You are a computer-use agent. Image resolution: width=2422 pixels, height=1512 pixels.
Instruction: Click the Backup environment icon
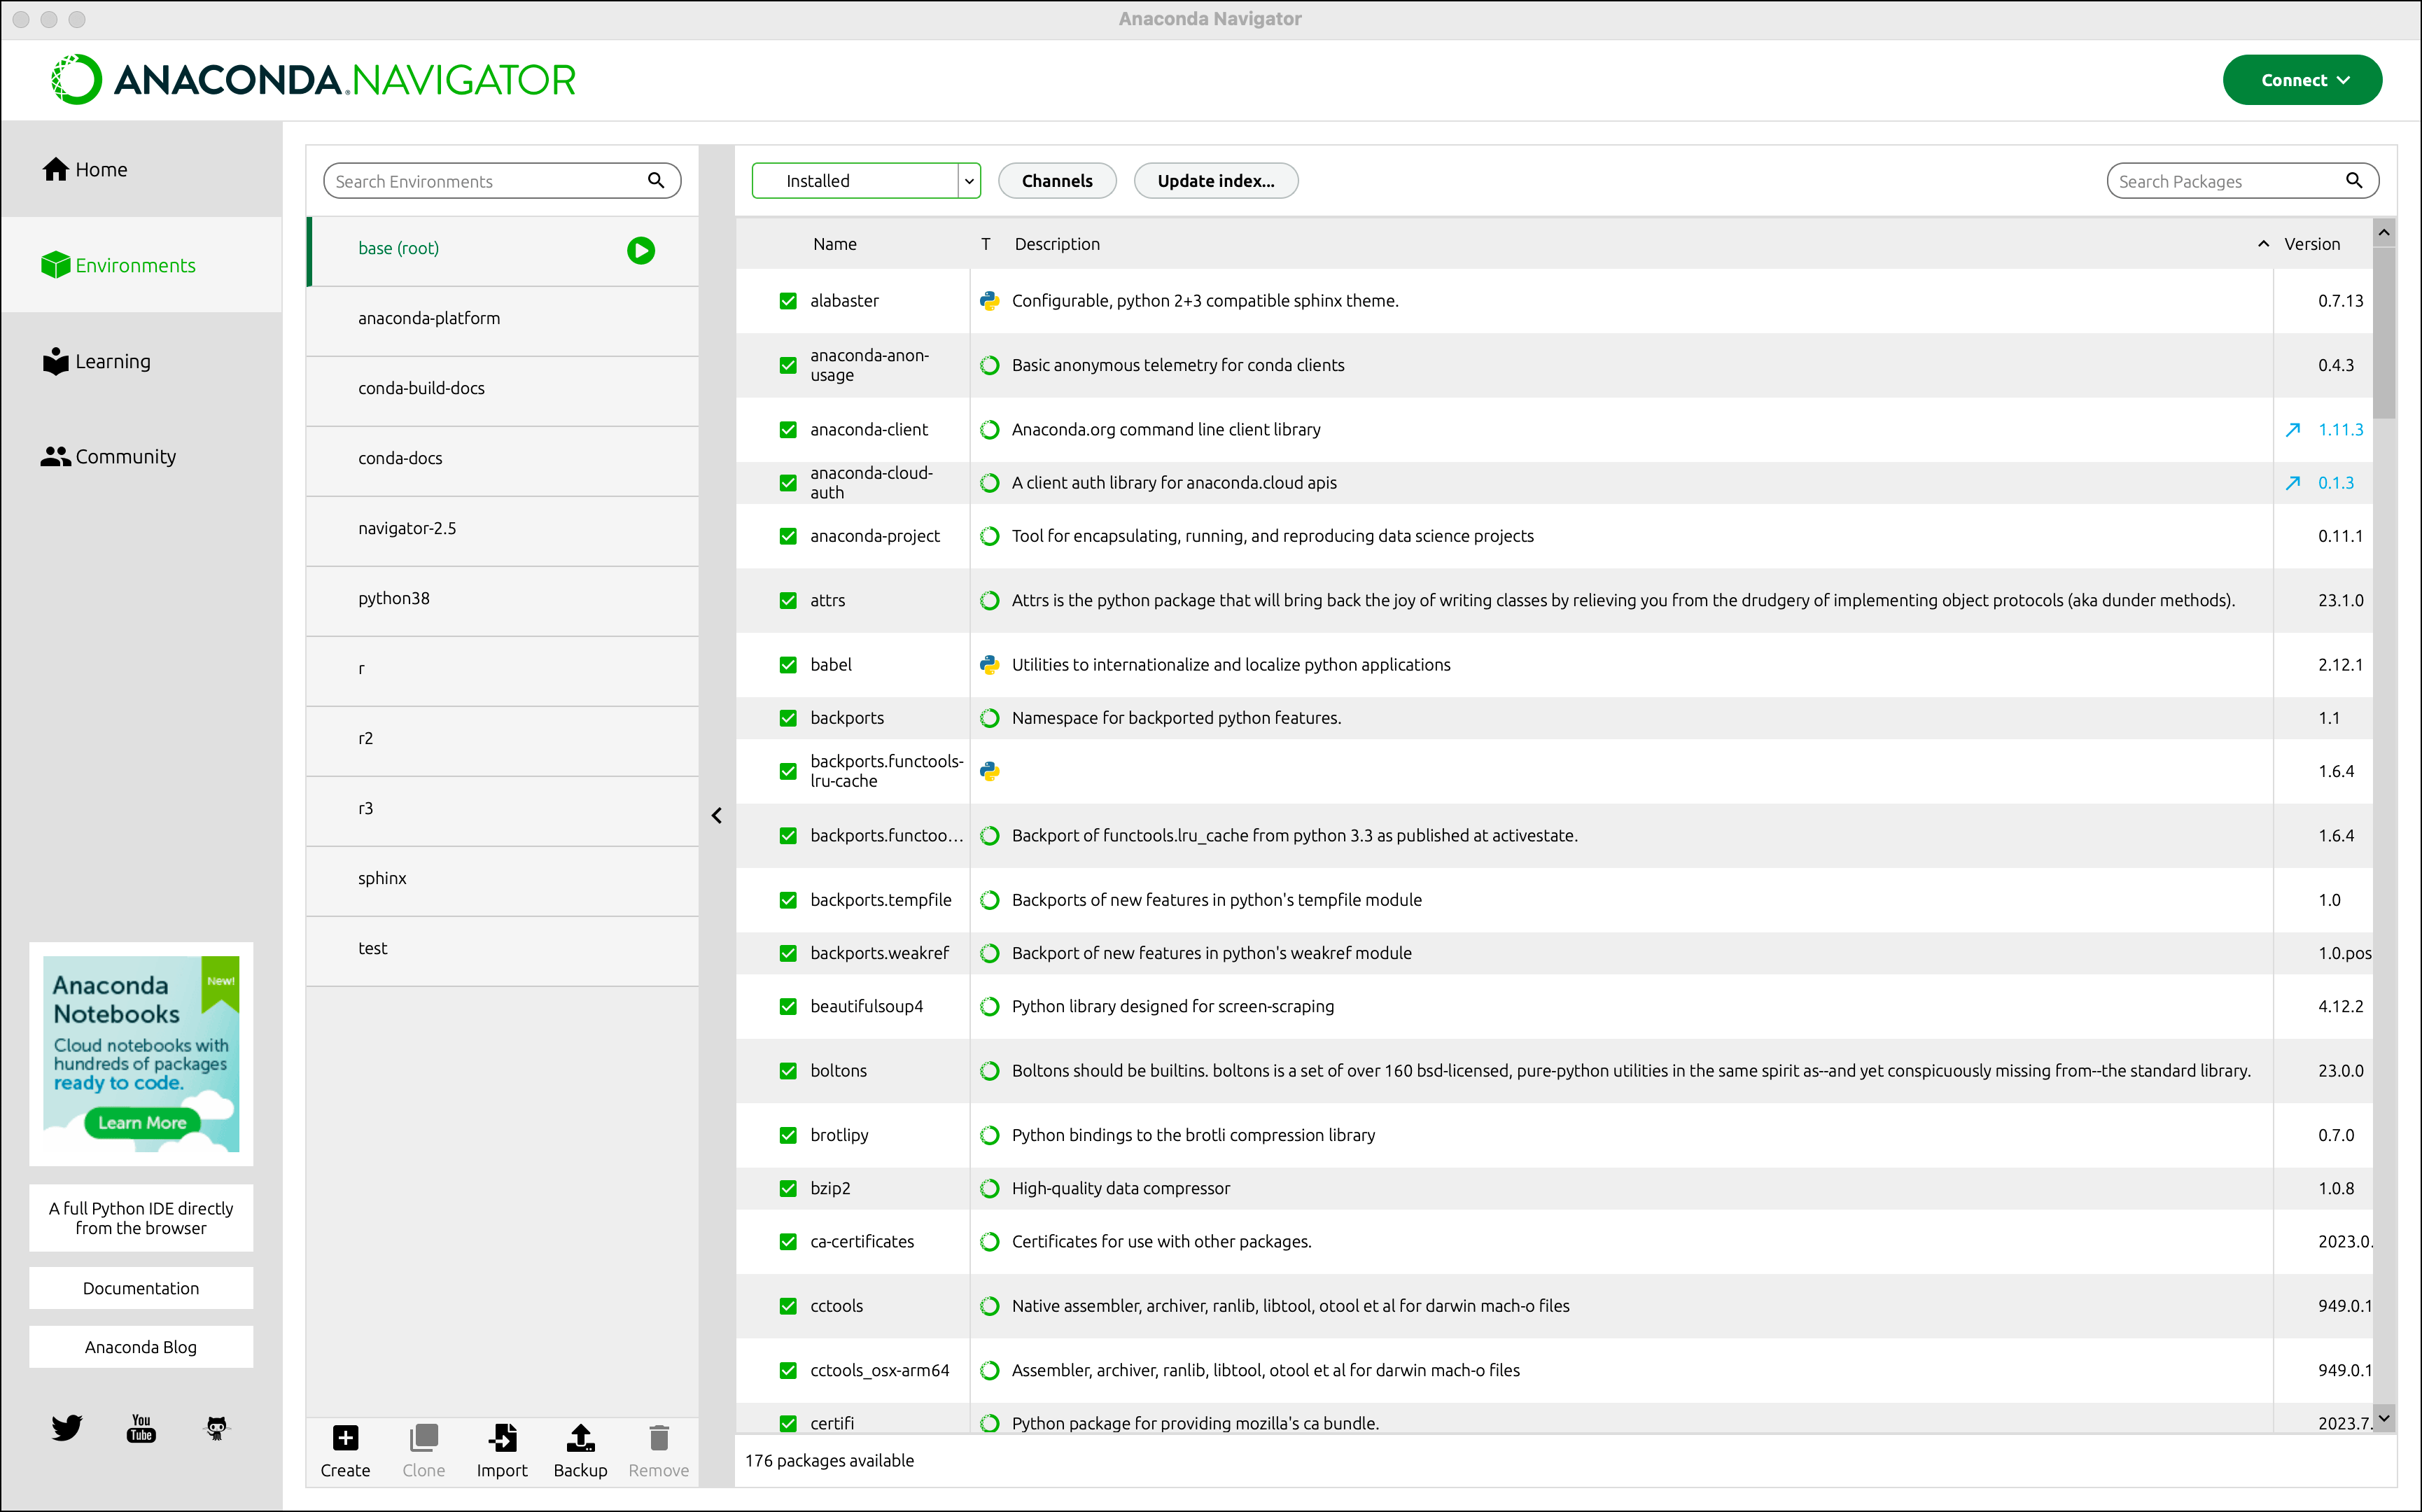[580, 1438]
